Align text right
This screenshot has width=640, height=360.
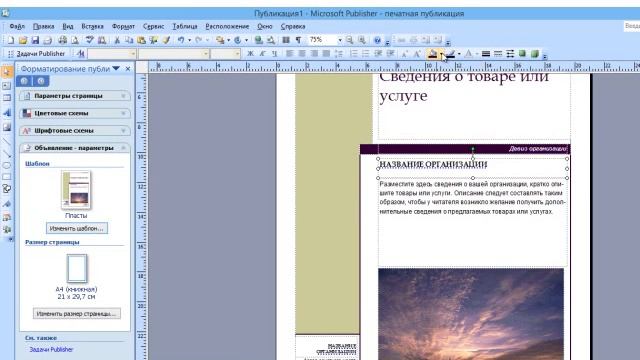tap(314, 53)
